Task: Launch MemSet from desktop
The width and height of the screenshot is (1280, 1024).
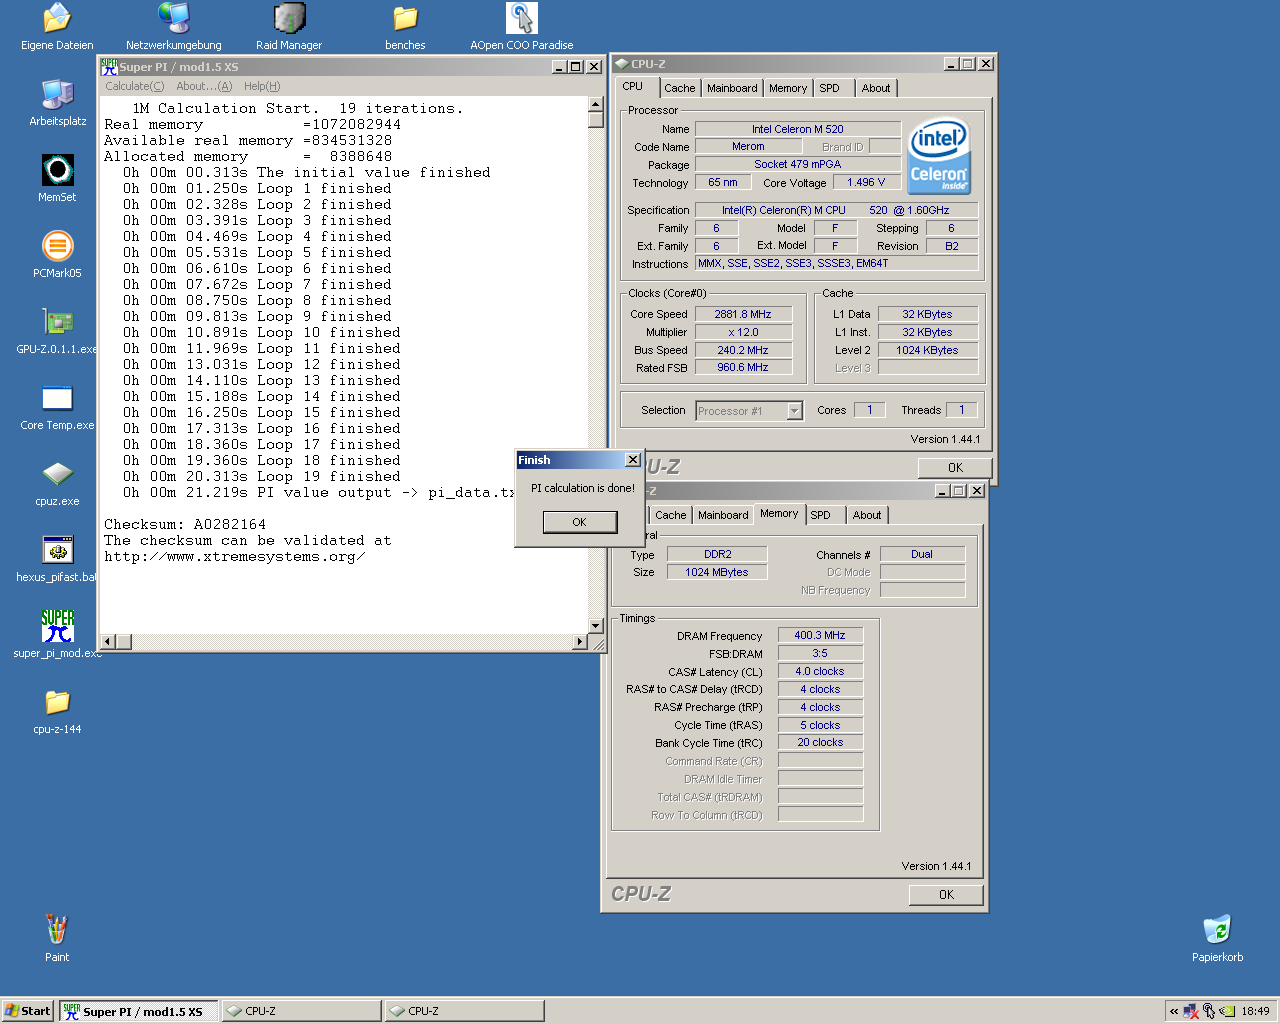Action: (57, 179)
